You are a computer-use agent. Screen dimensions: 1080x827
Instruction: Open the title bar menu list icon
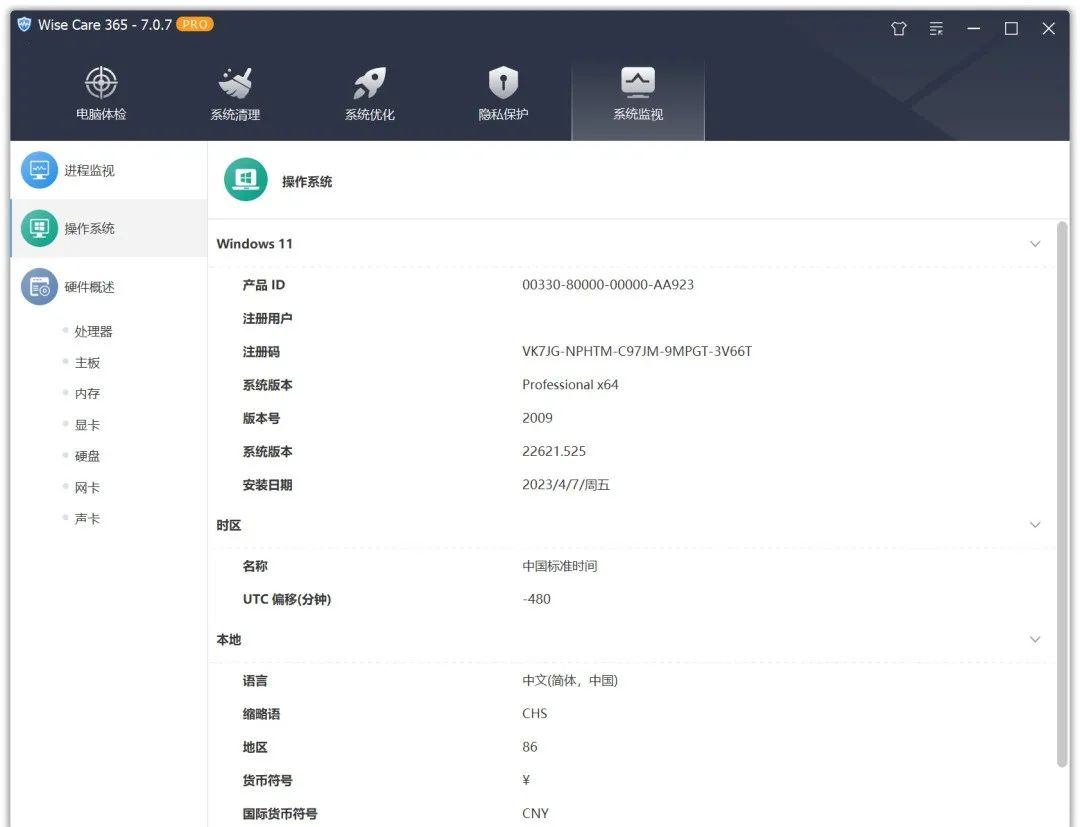point(936,28)
